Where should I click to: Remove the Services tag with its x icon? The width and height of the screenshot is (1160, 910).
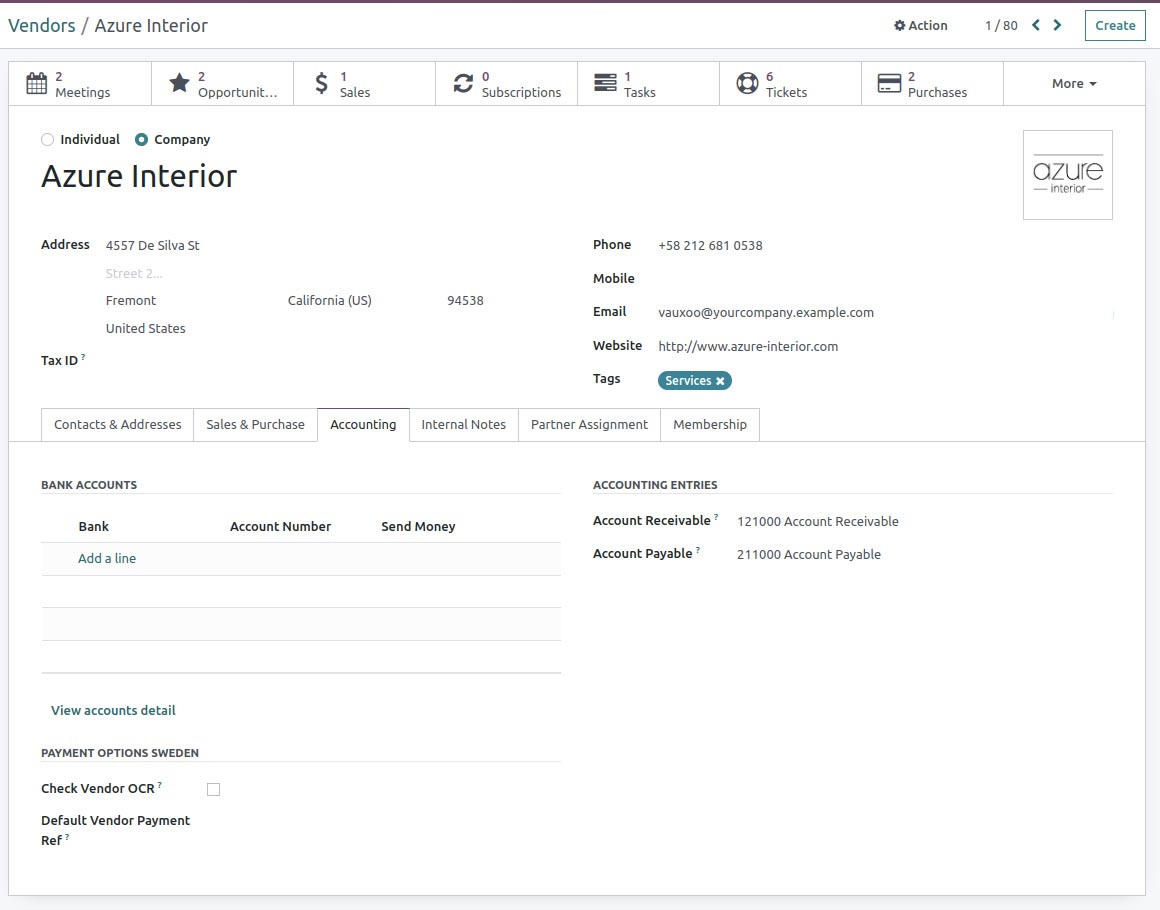pos(722,380)
